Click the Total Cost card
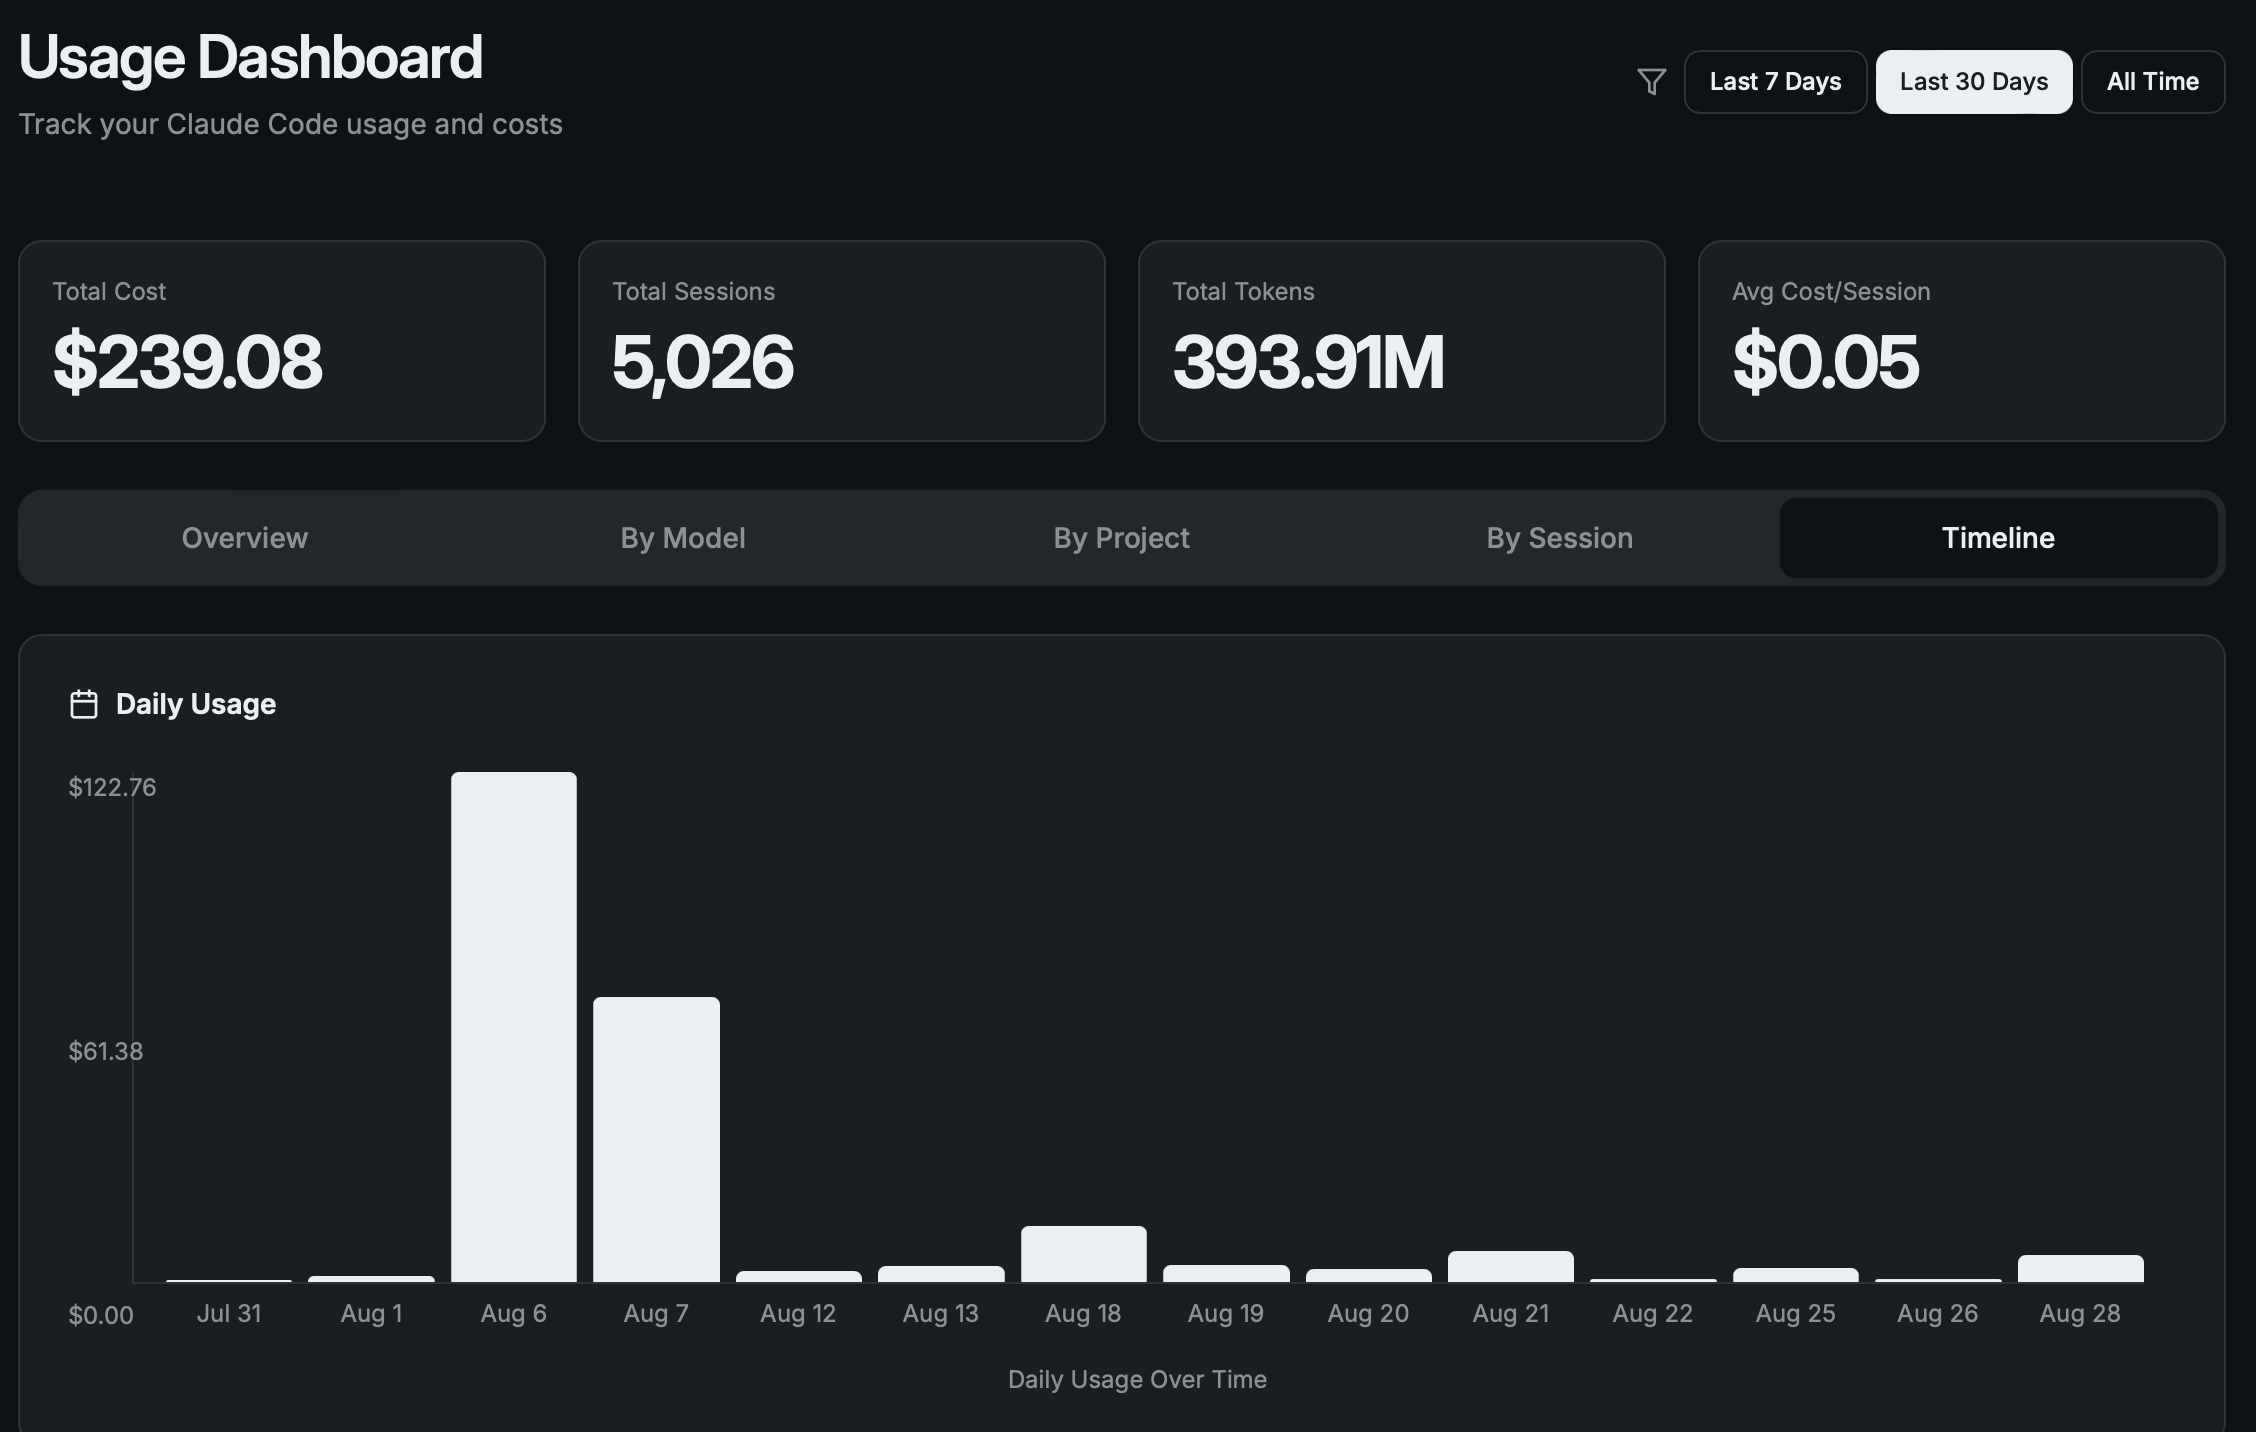Screen dimensions: 2256x1432 point(282,340)
